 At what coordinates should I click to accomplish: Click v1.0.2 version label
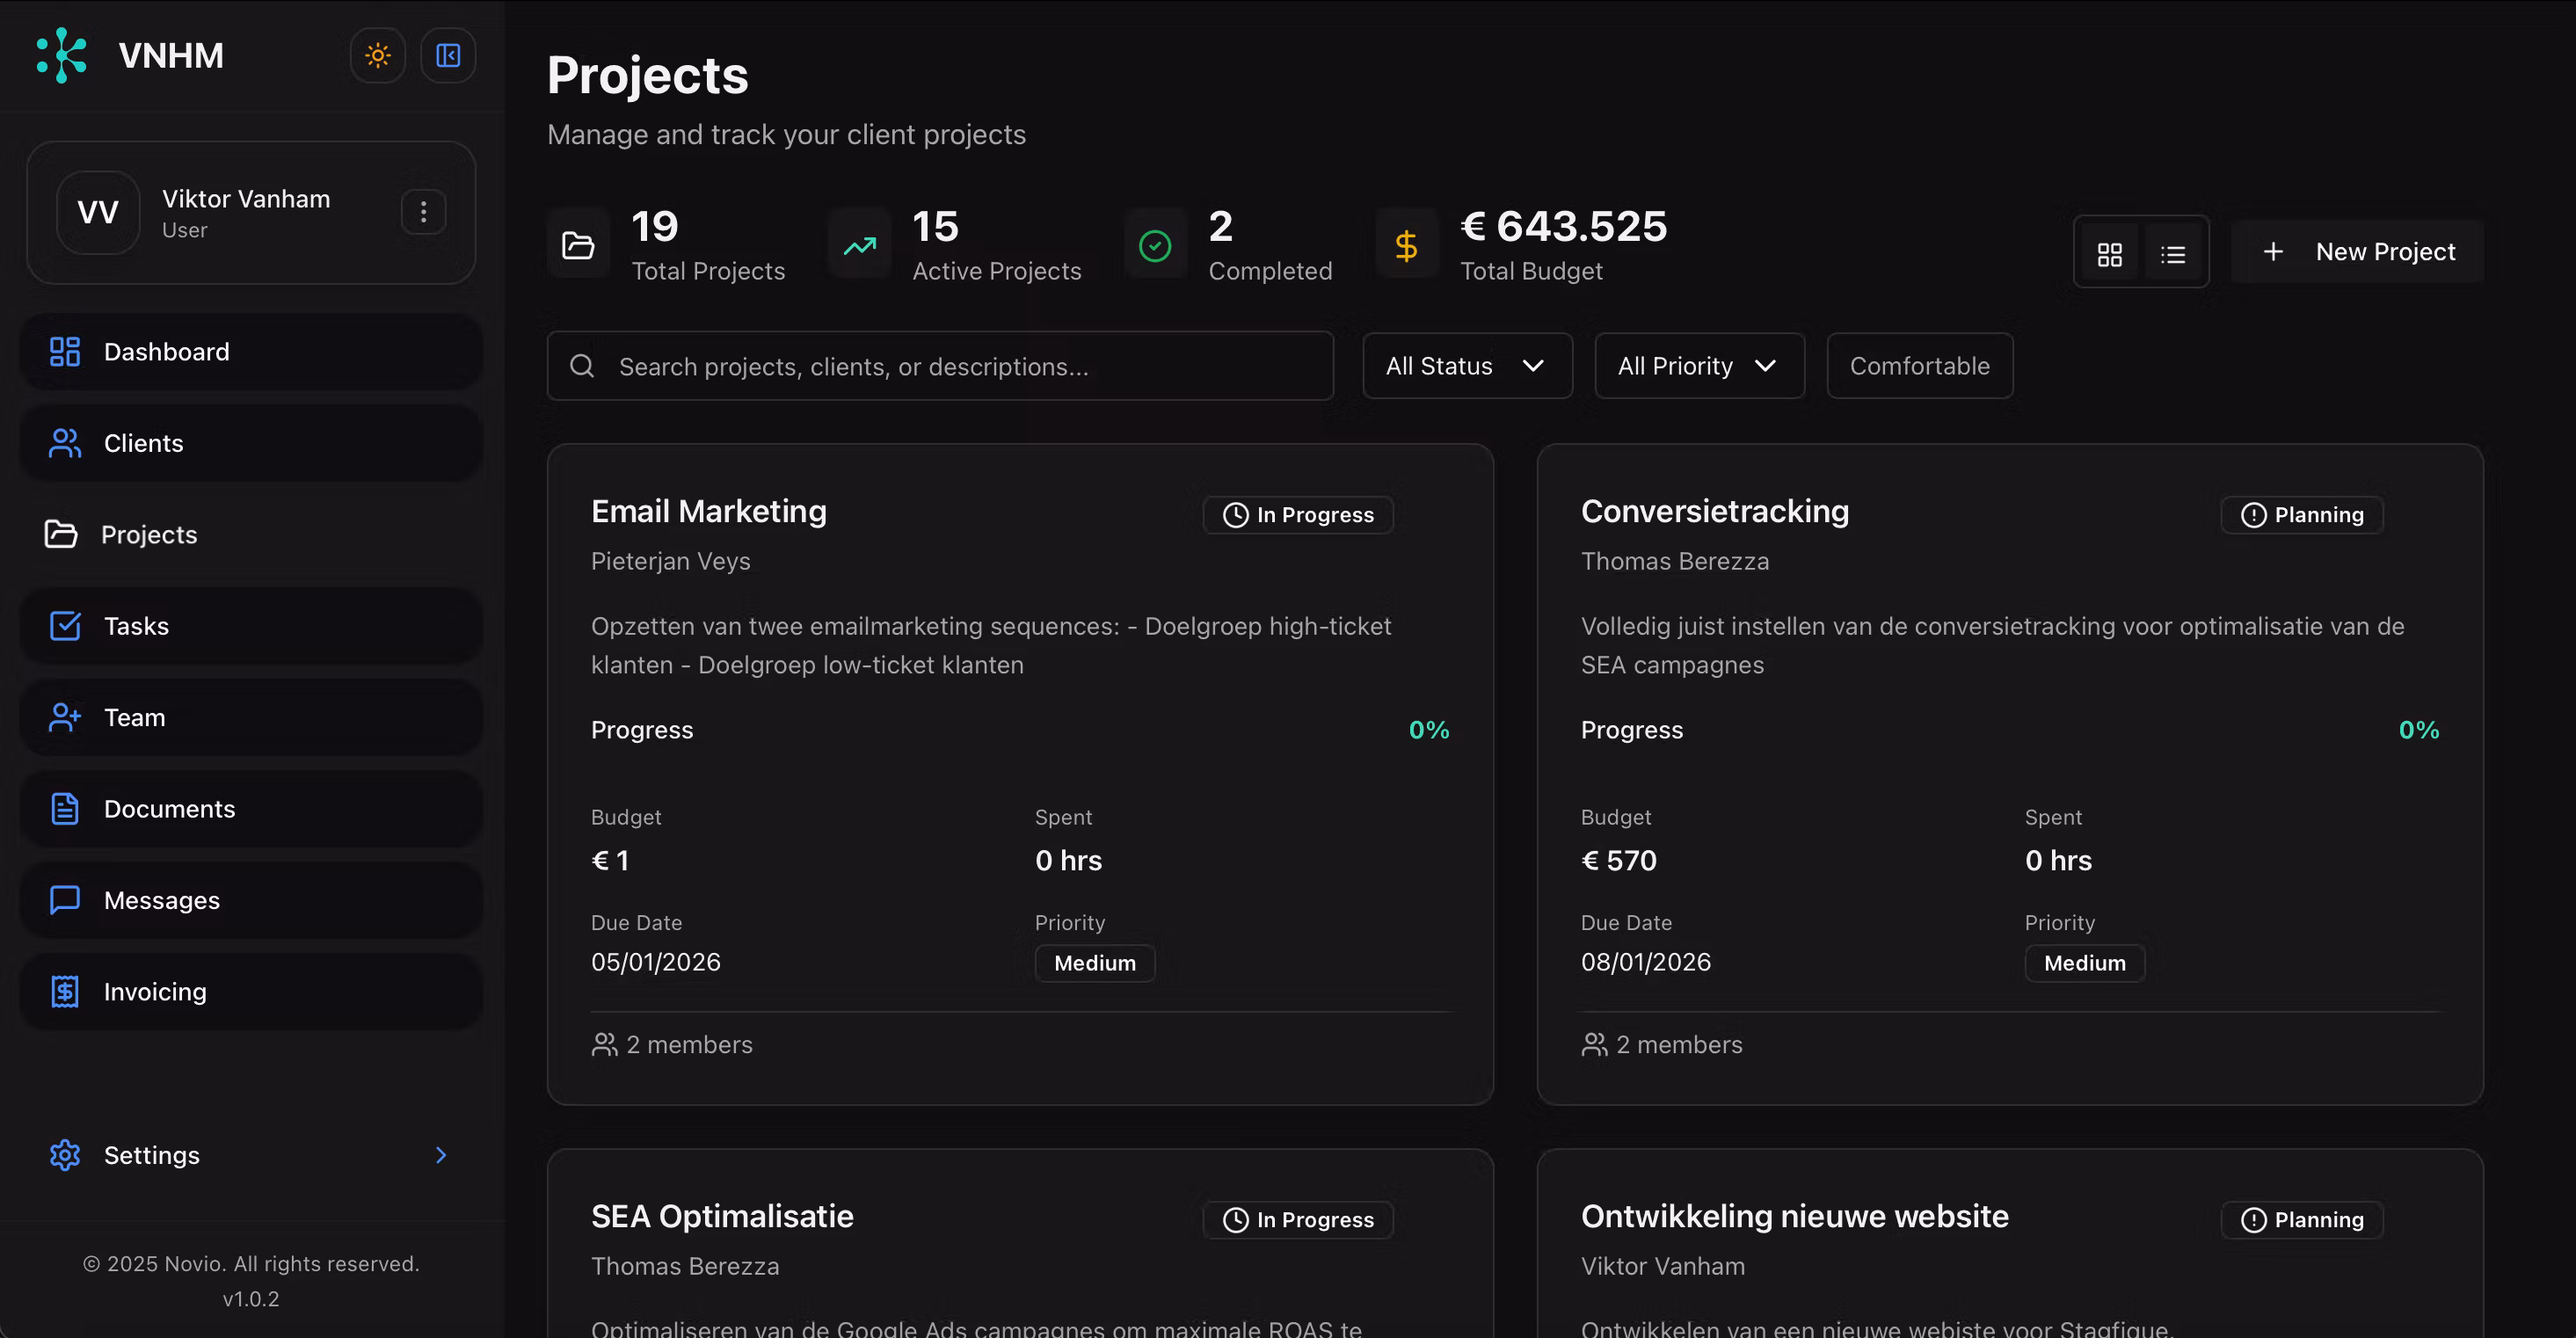tap(251, 1299)
